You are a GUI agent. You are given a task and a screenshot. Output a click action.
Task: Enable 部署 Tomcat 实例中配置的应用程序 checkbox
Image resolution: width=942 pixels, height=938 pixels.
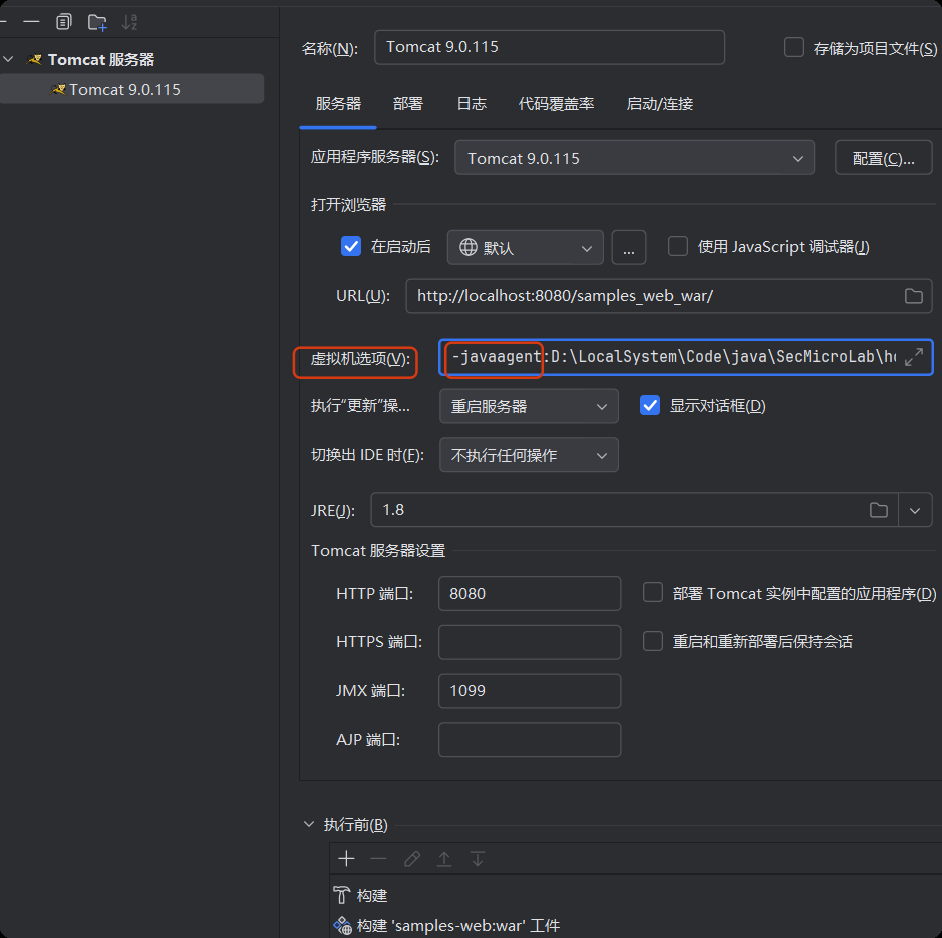point(652,592)
